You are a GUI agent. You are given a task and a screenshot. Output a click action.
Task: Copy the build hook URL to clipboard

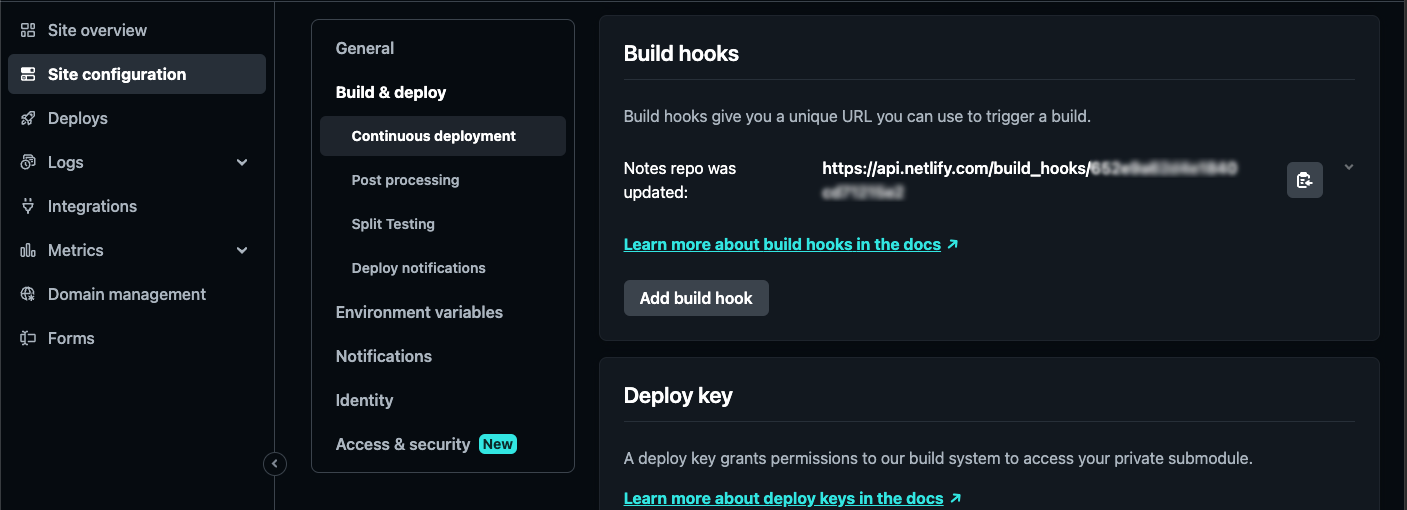(1304, 180)
